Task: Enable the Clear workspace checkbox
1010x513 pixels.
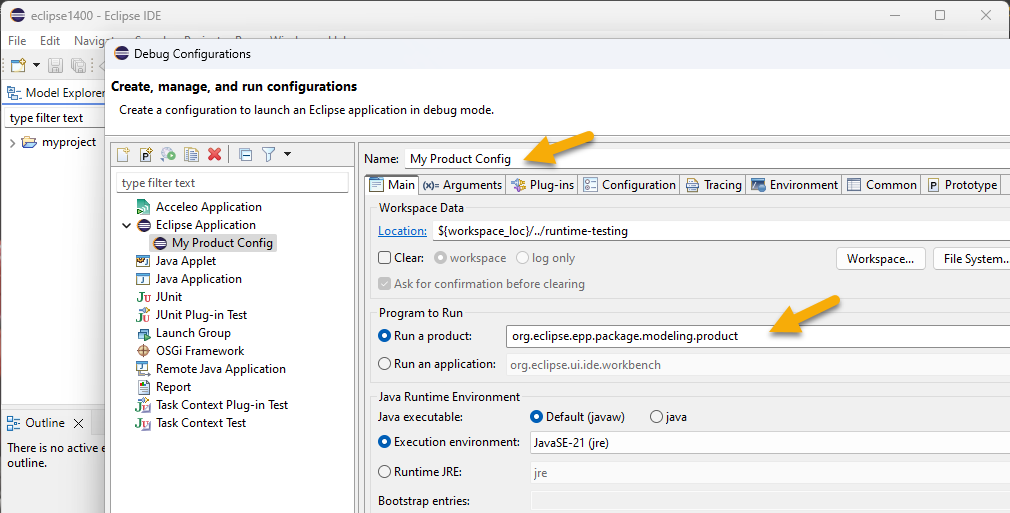Action: point(385,258)
